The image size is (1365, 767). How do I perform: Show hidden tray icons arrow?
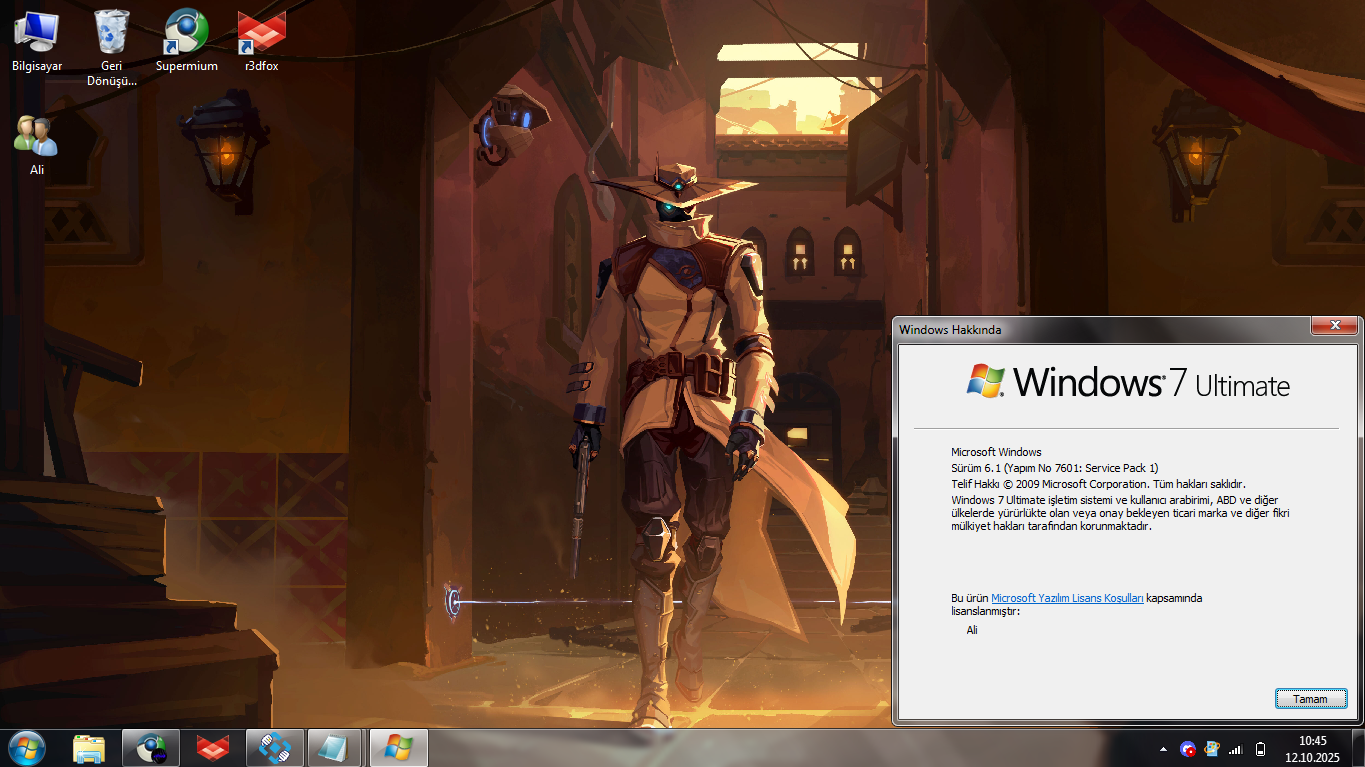1162,749
